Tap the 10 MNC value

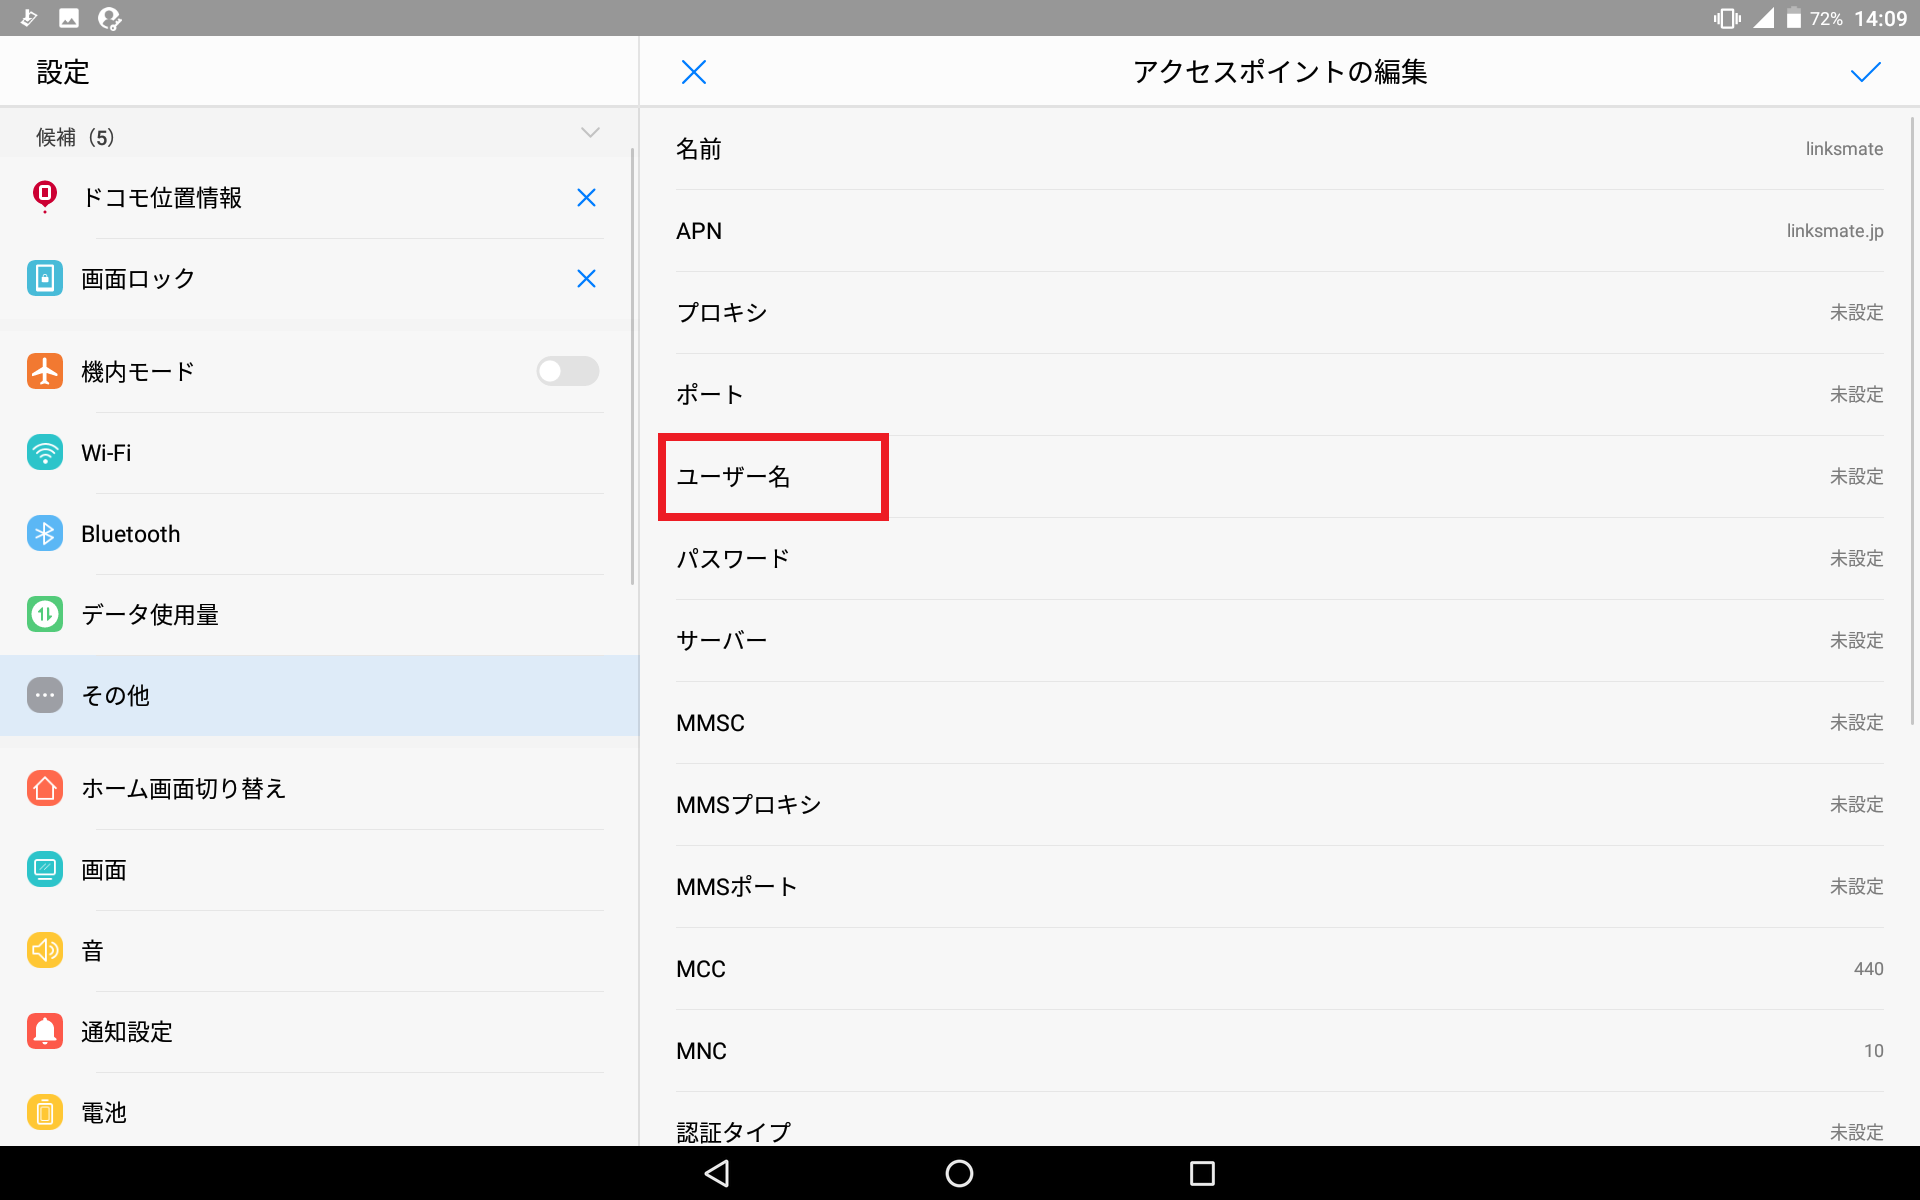1873,1051
